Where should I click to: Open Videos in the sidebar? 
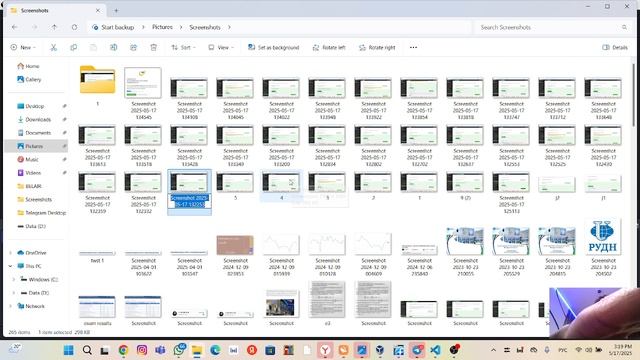(33, 173)
